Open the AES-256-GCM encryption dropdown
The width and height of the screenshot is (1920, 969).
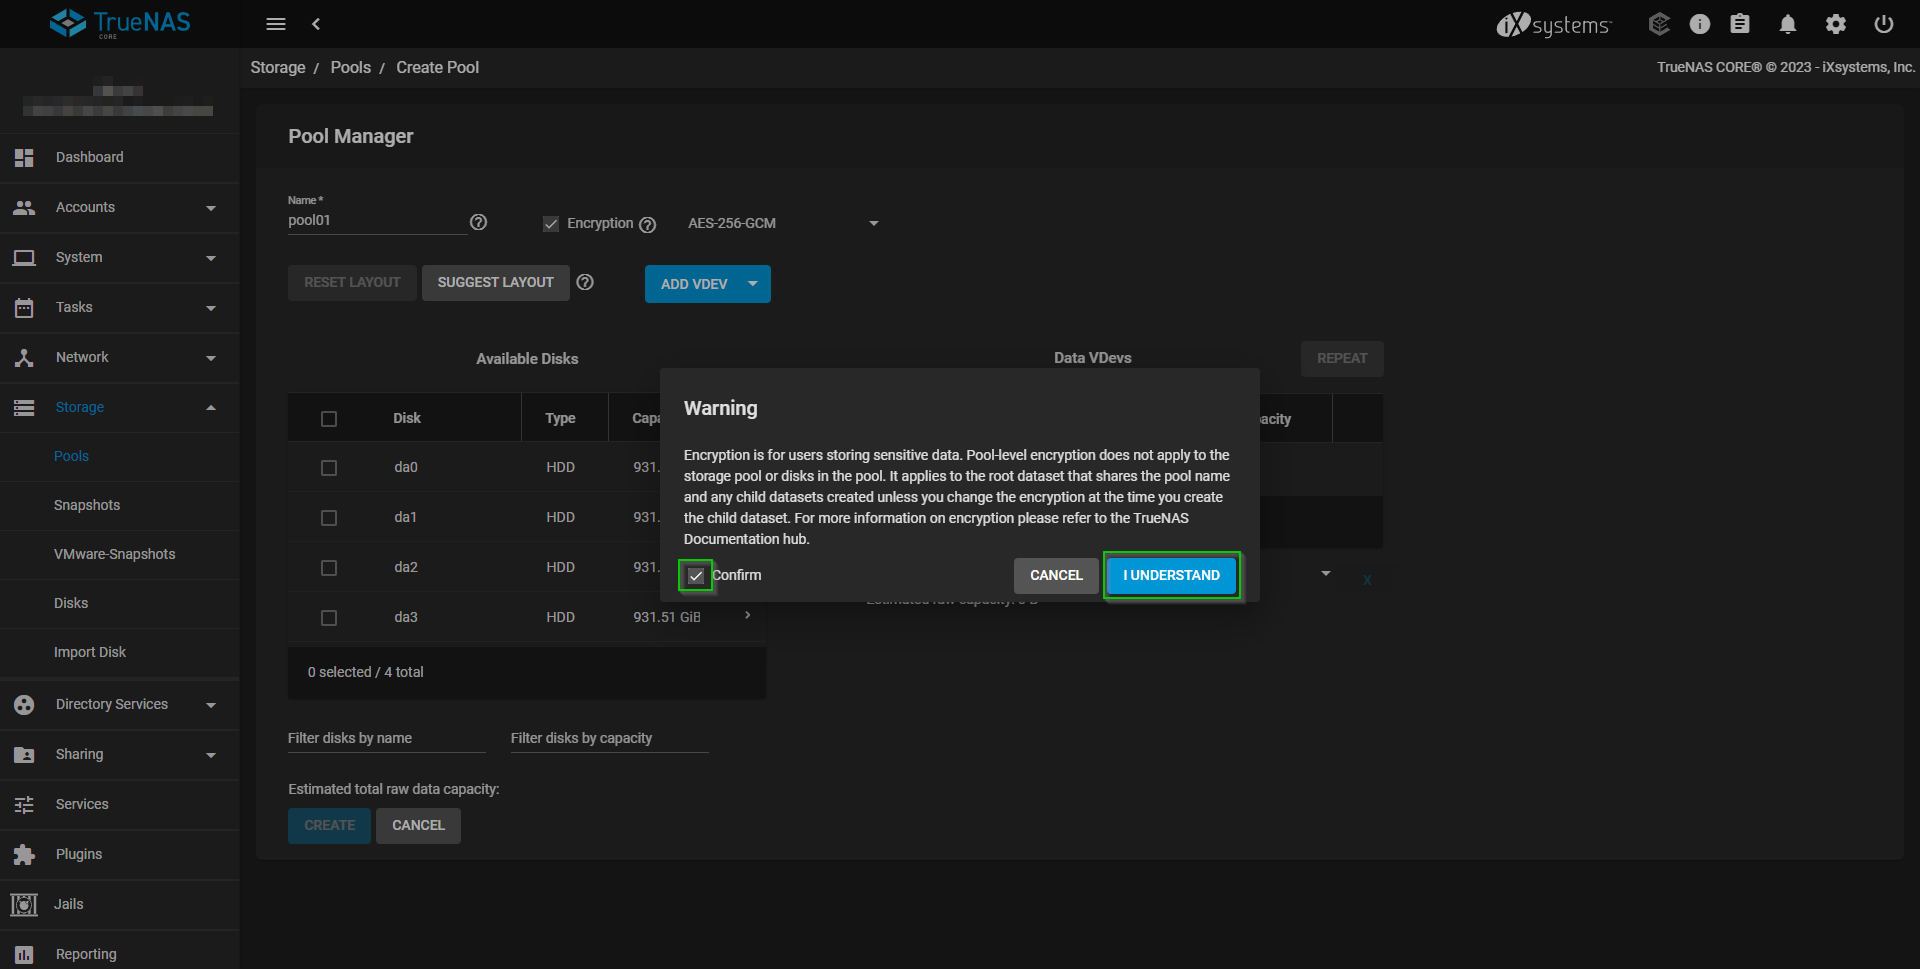[782, 224]
